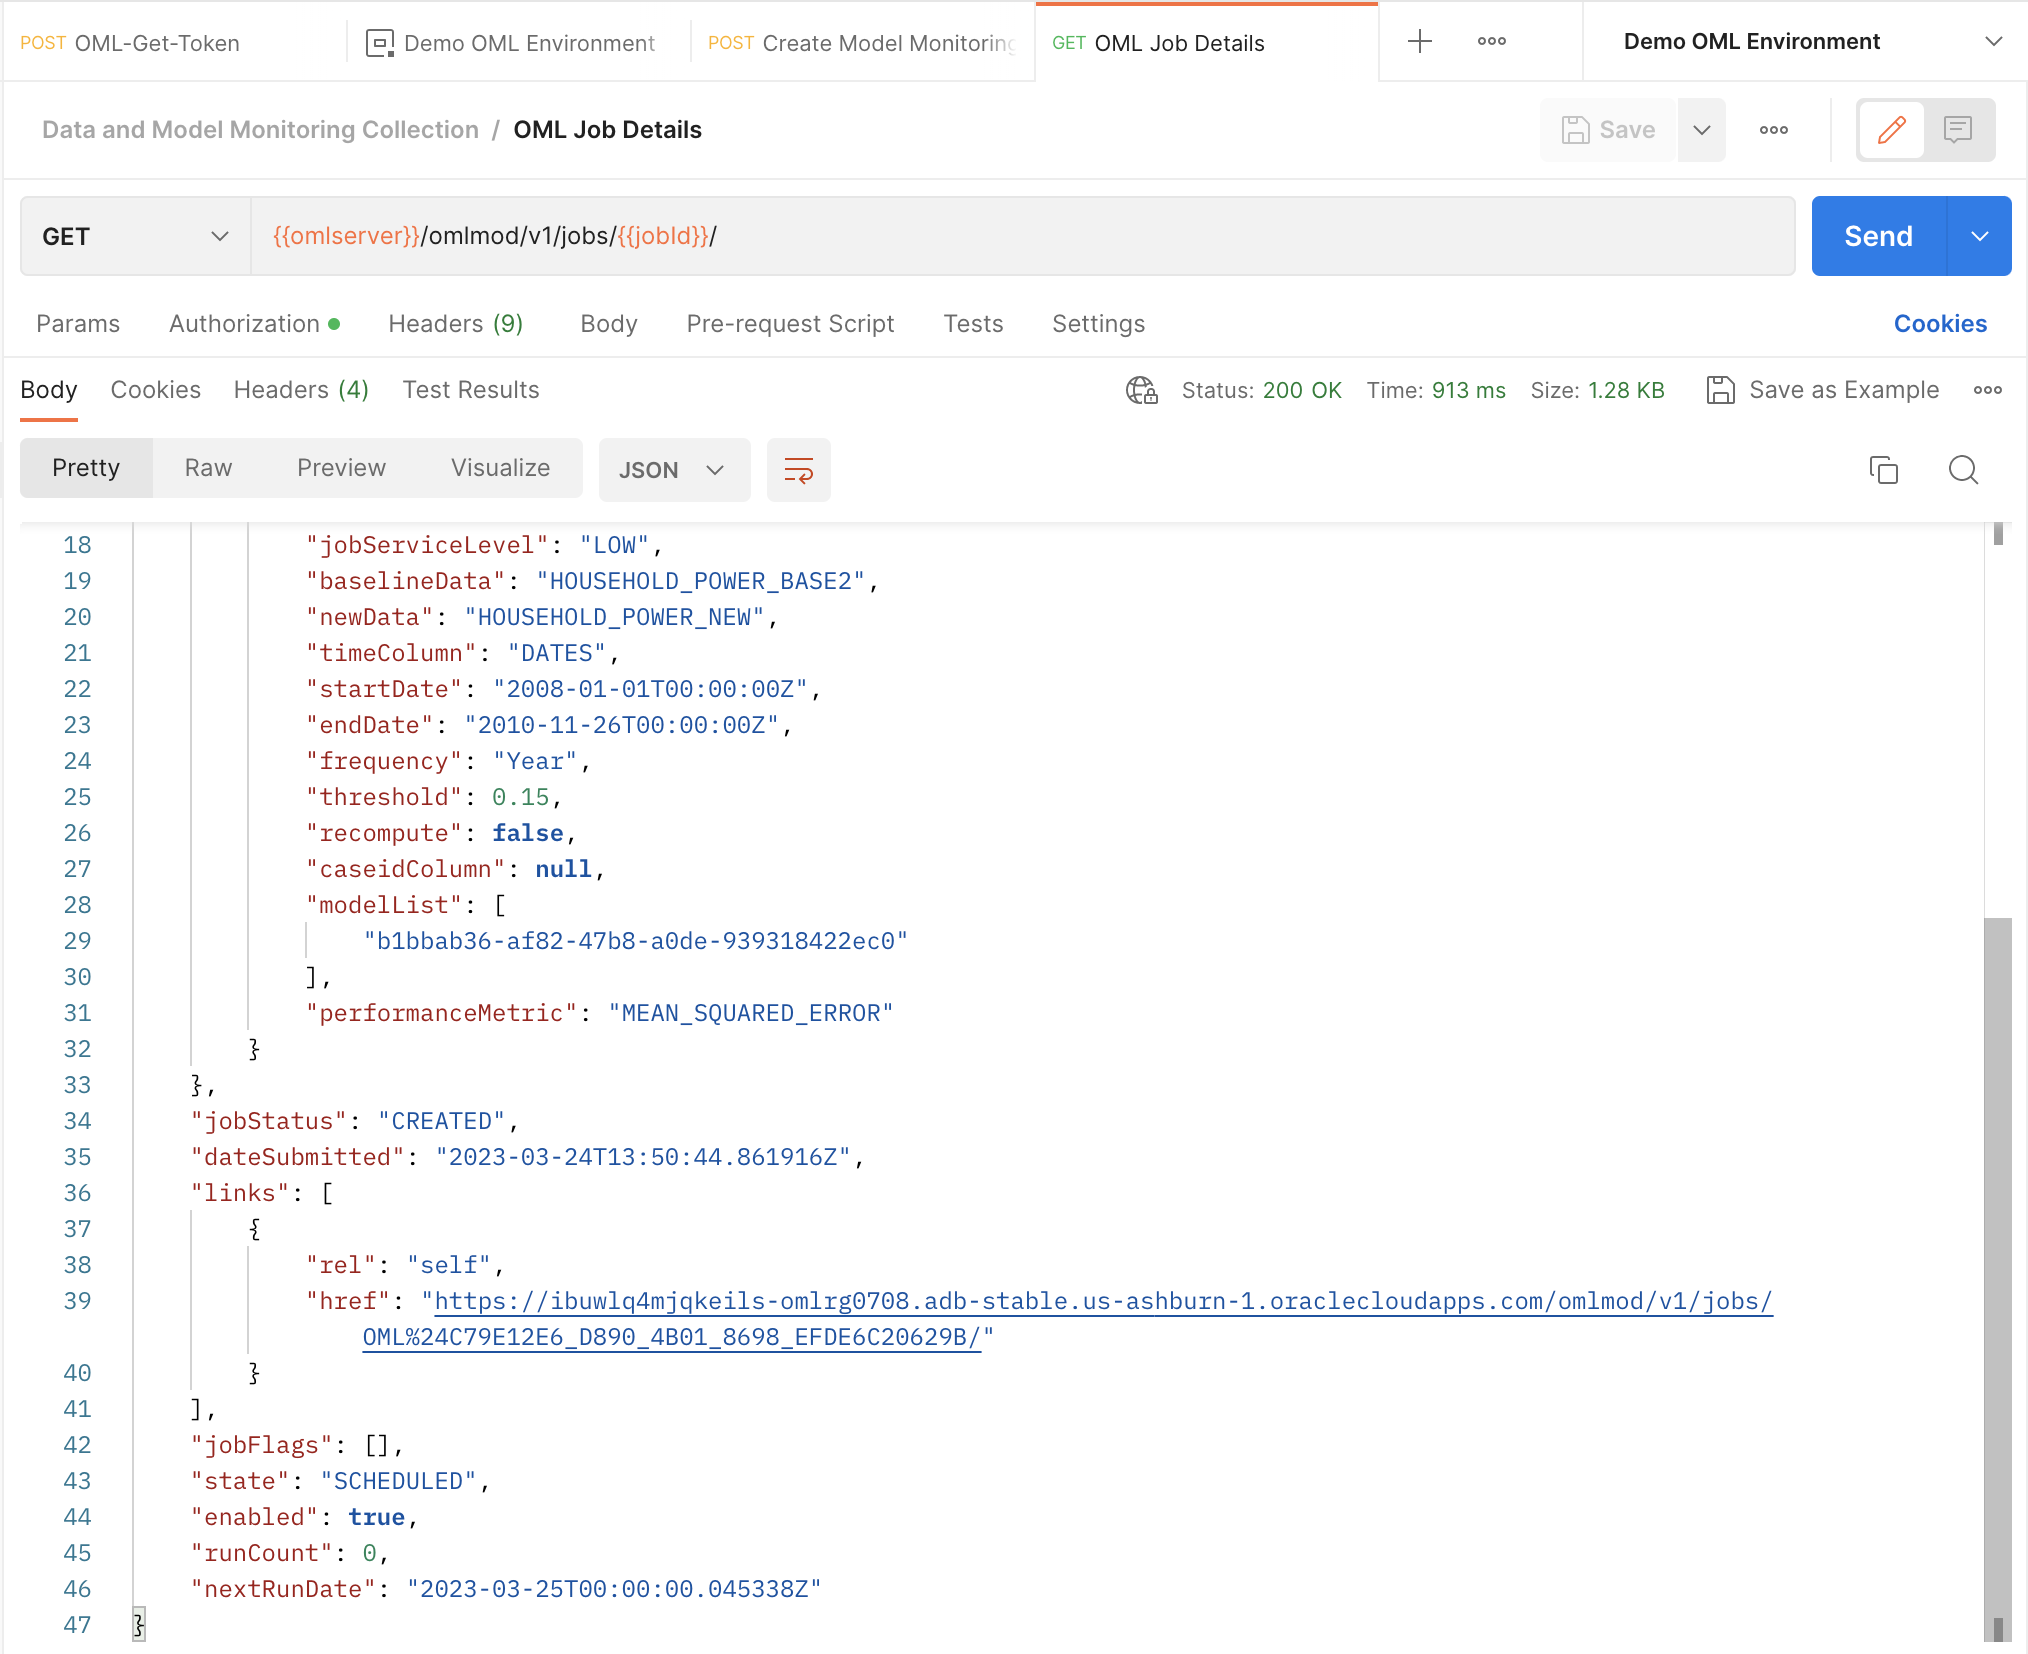Open the comments icon panel
Image resolution: width=2028 pixels, height=1654 pixels.
[1957, 129]
